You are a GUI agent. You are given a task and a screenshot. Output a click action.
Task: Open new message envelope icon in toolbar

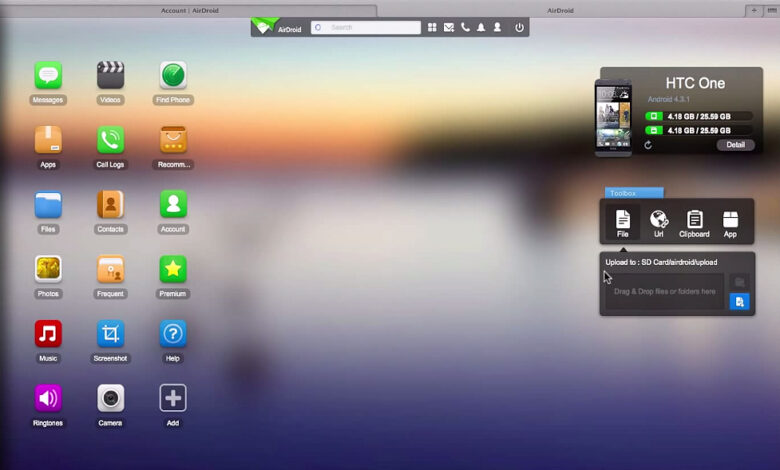tap(449, 27)
